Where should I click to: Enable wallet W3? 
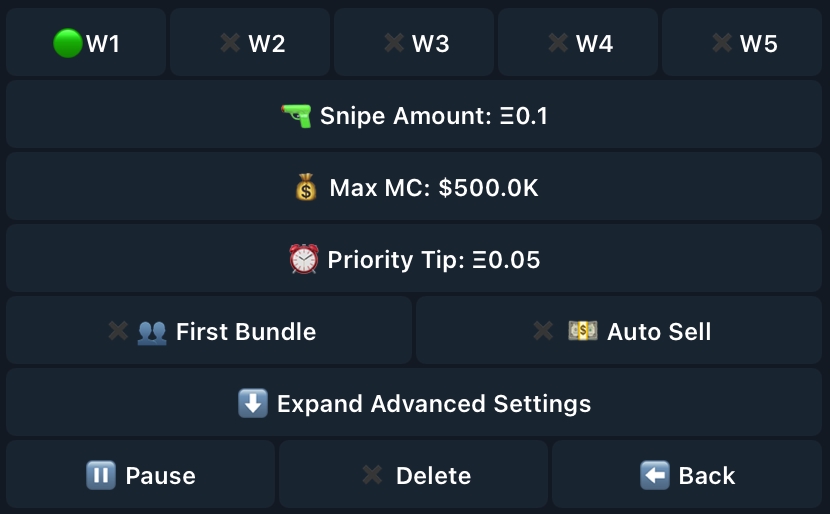pyautogui.click(x=414, y=42)
